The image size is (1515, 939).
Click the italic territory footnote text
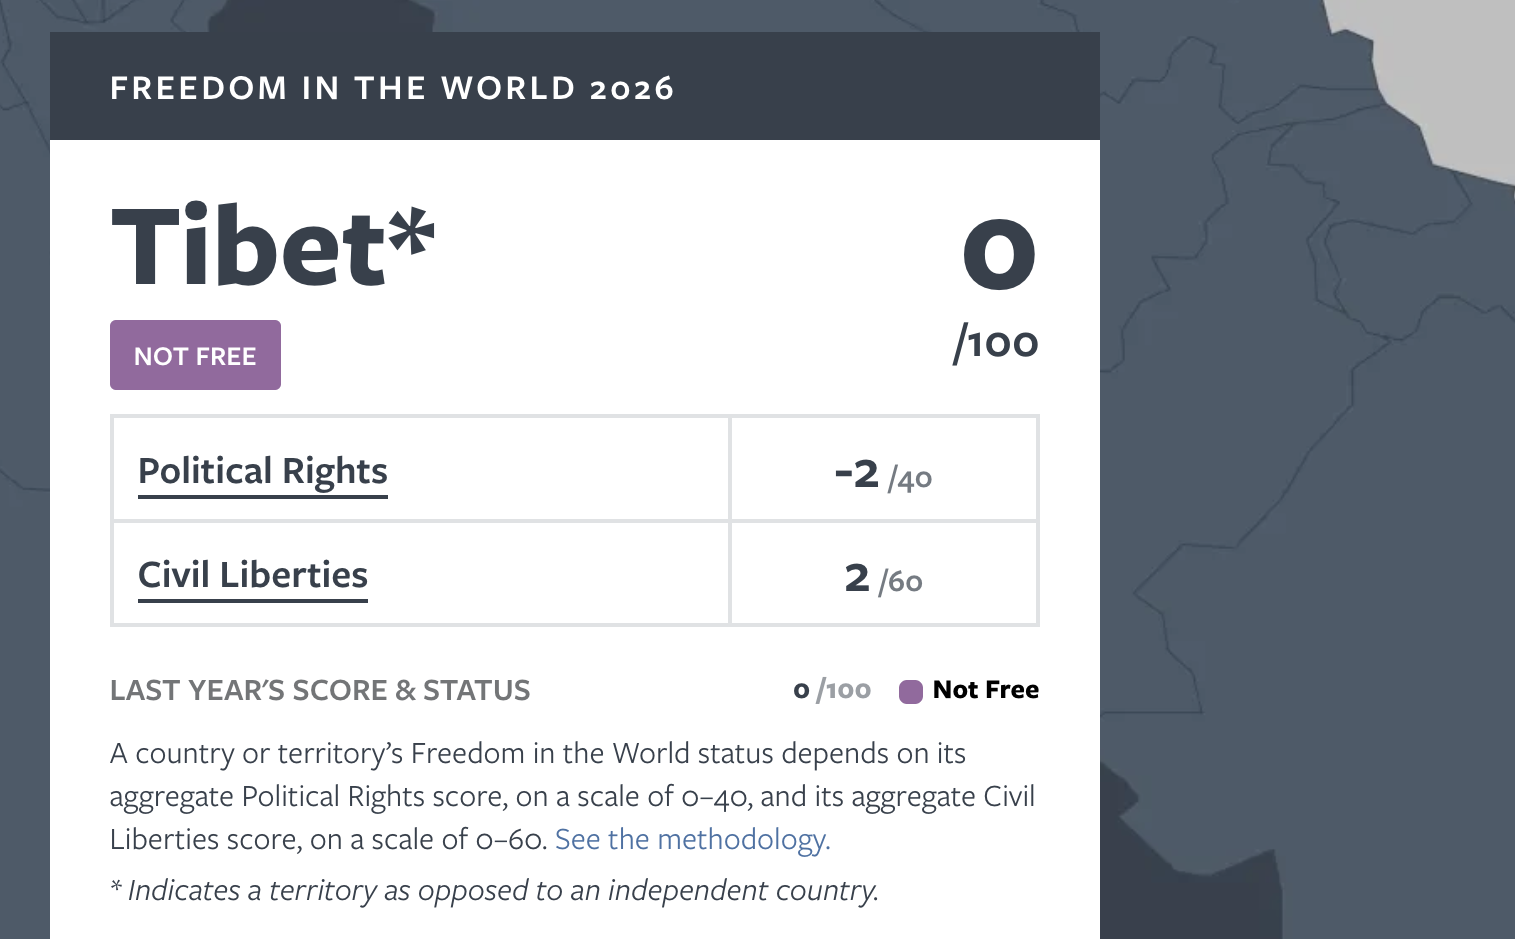(x=495, y=890)
